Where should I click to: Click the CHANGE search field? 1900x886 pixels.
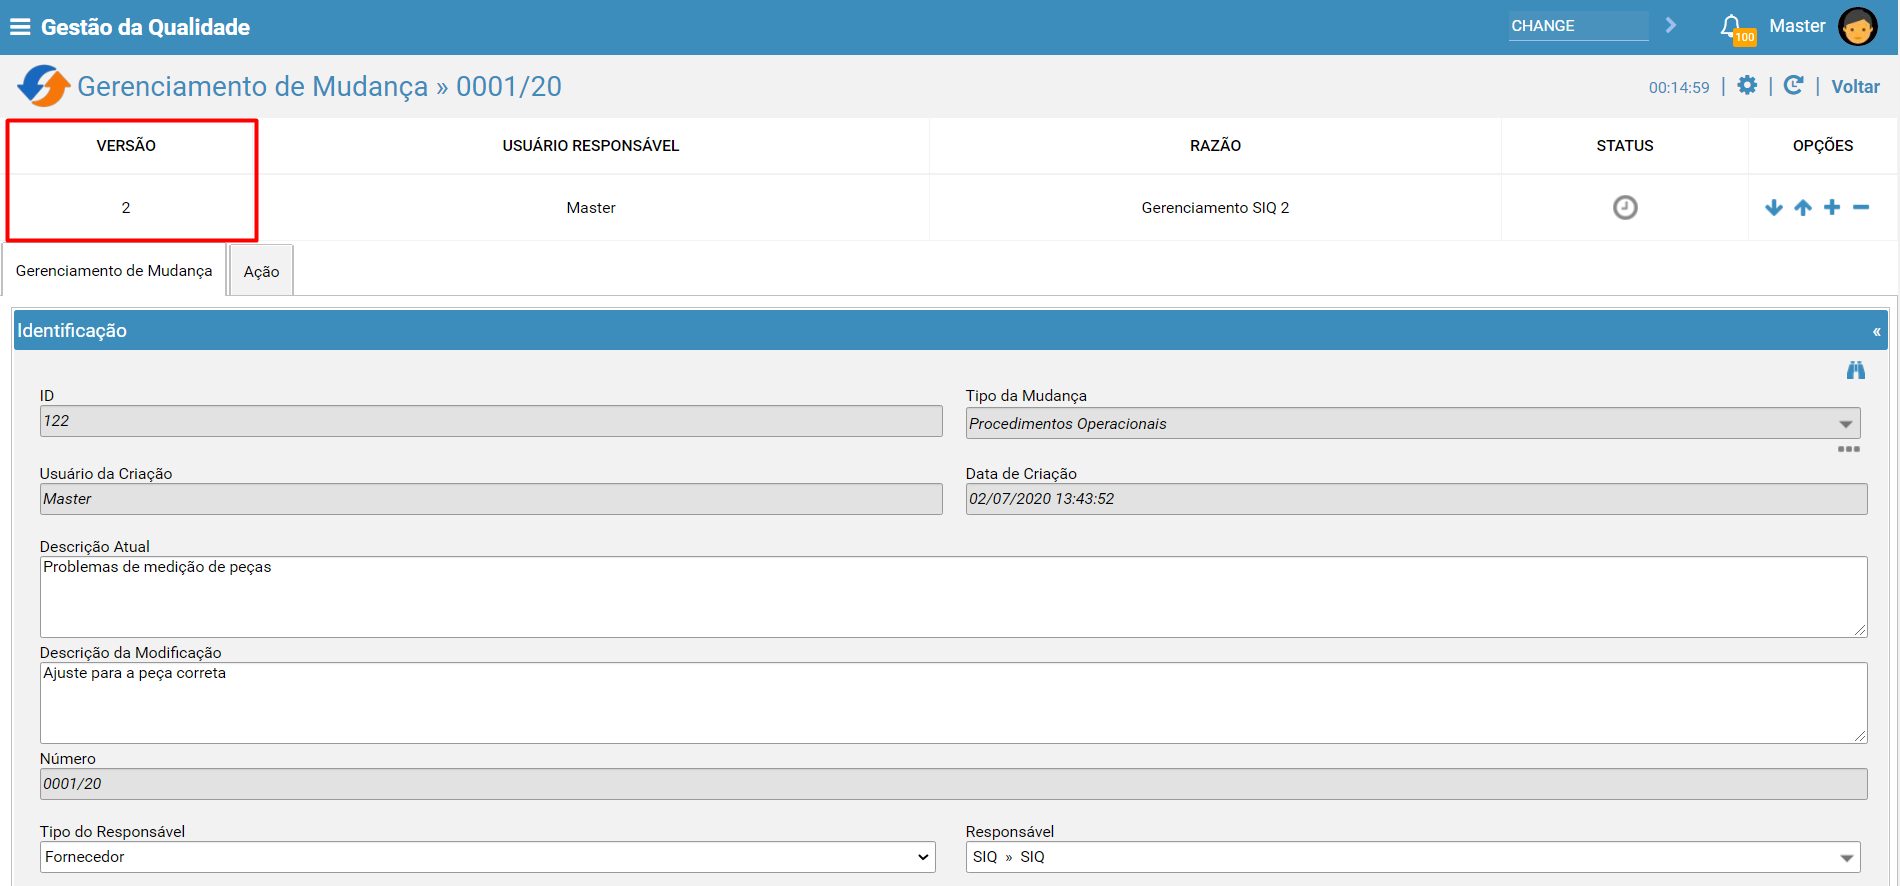[x=1579, y=26]
